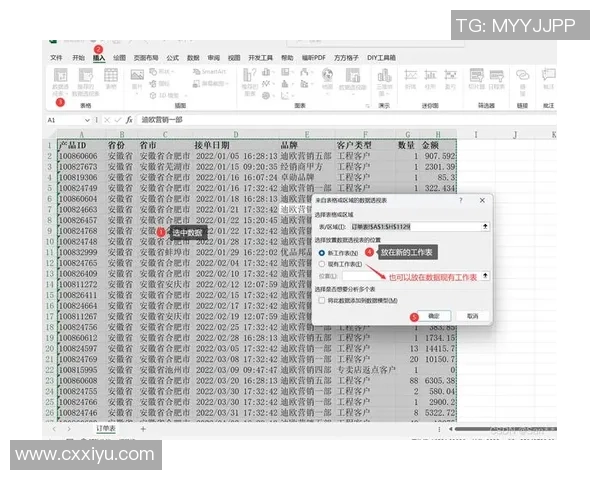The image size is (600, 480).
Task: Click the range selector icon beside 表/区域 field
Action: (485, 227)
